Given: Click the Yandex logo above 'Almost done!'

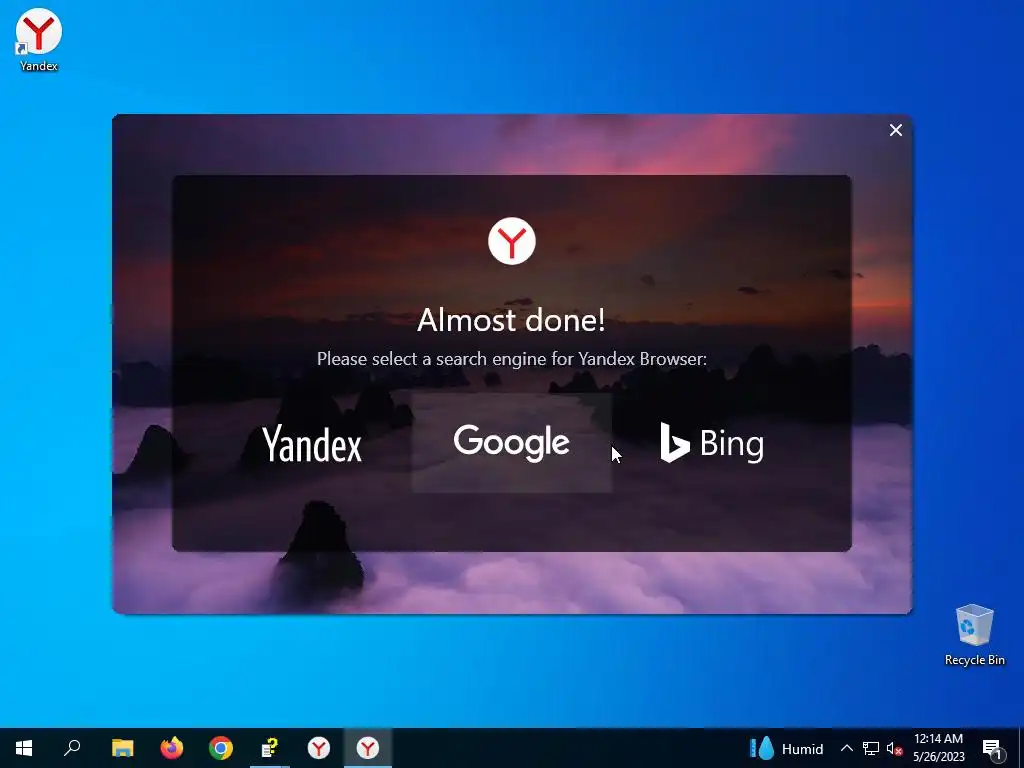Looking at the screenshot, I should click(511, 241).
